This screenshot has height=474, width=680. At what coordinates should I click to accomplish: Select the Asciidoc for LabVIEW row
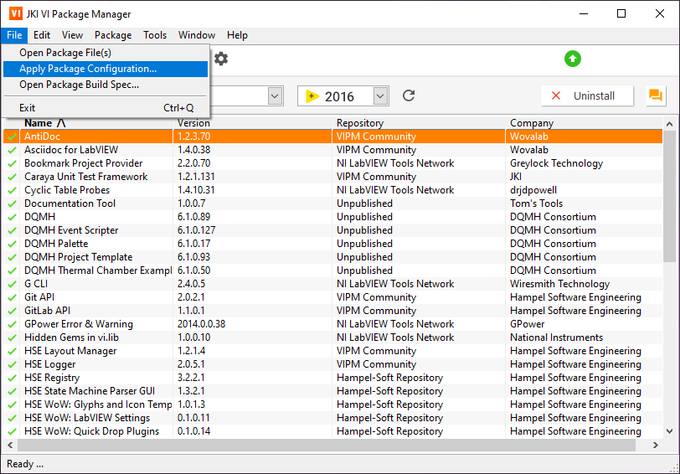[x=333, y=150]
